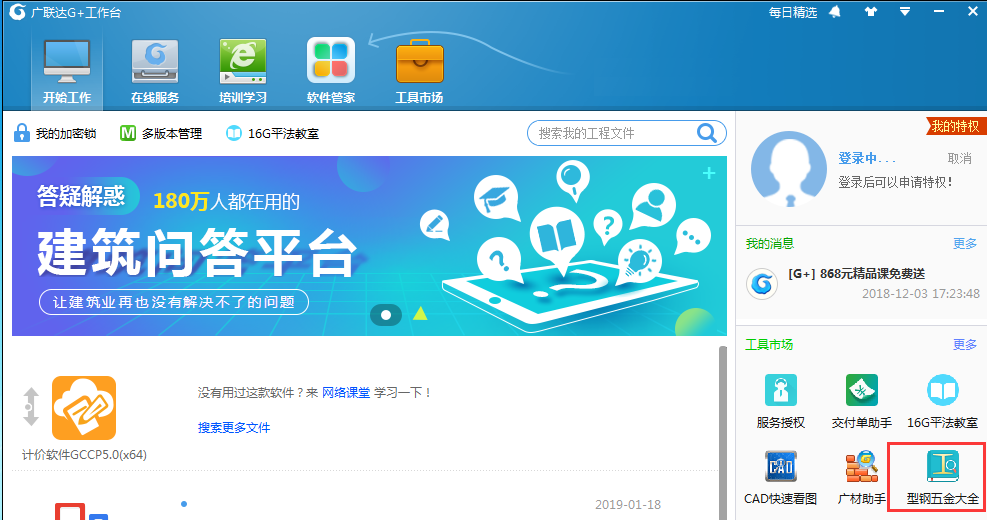Click the search magnifier icon

click(707, 133)
